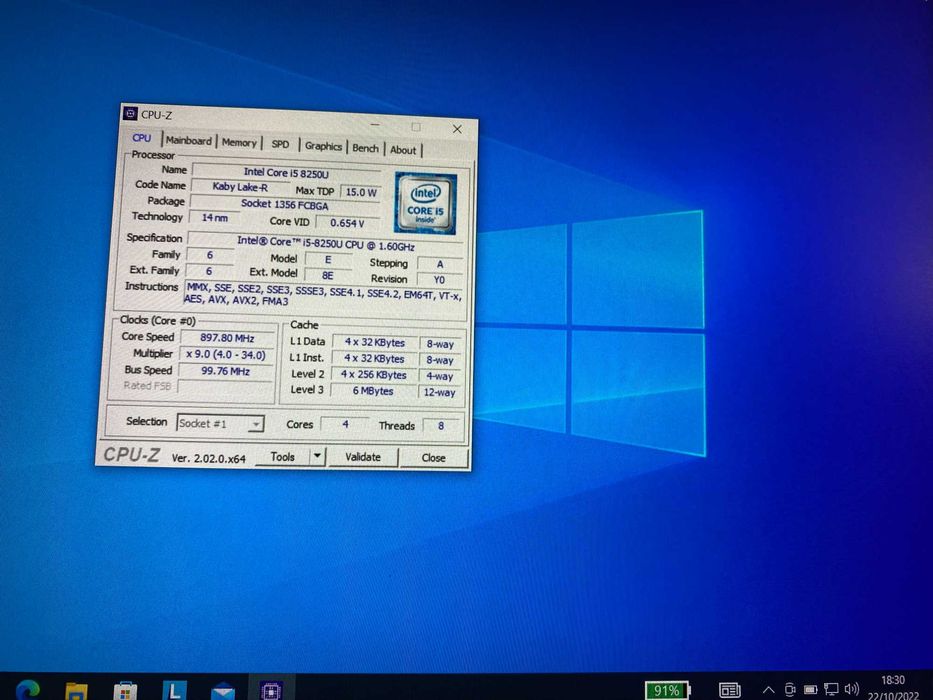Image resolution: width=933 pixels, height=700 pixels.
Task: Open File Explorer from the taskbar
Action: pyautogui.click(x=76, y=691)
